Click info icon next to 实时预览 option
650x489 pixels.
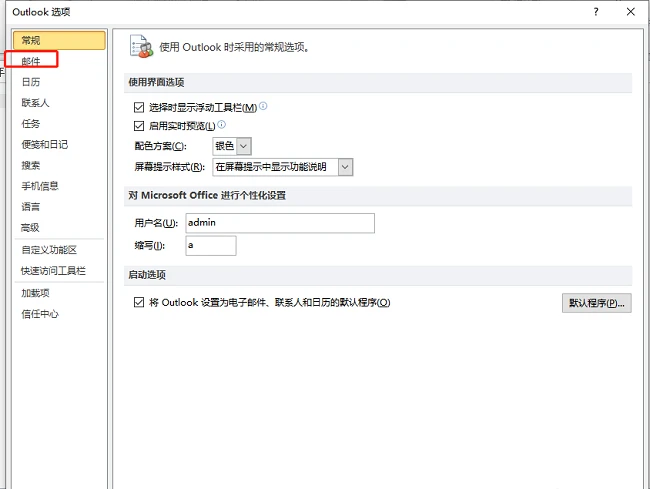pyautogui.click(x=222, y=124)
